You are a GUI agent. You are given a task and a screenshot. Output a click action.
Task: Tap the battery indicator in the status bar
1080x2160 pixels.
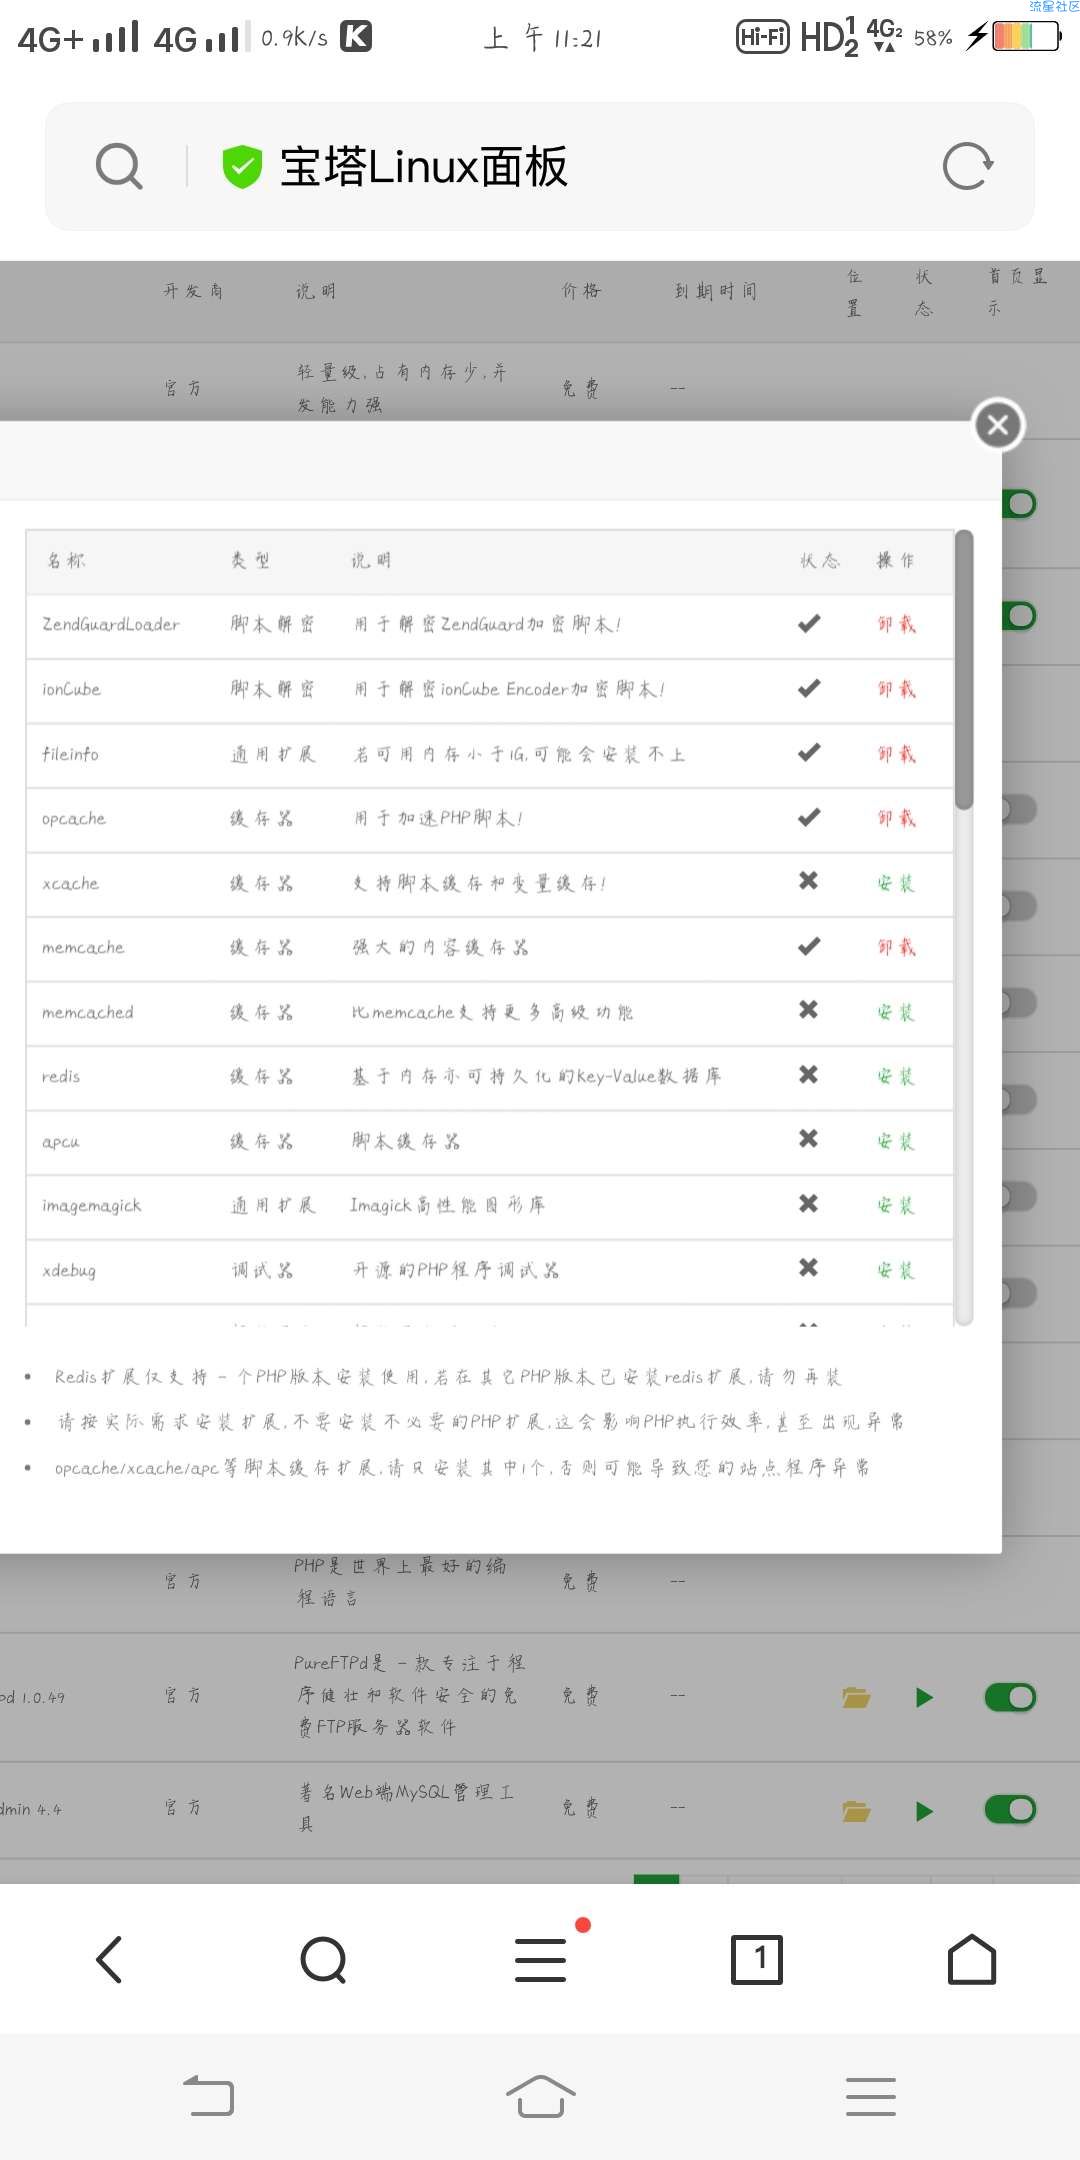tap(1026, 37)
